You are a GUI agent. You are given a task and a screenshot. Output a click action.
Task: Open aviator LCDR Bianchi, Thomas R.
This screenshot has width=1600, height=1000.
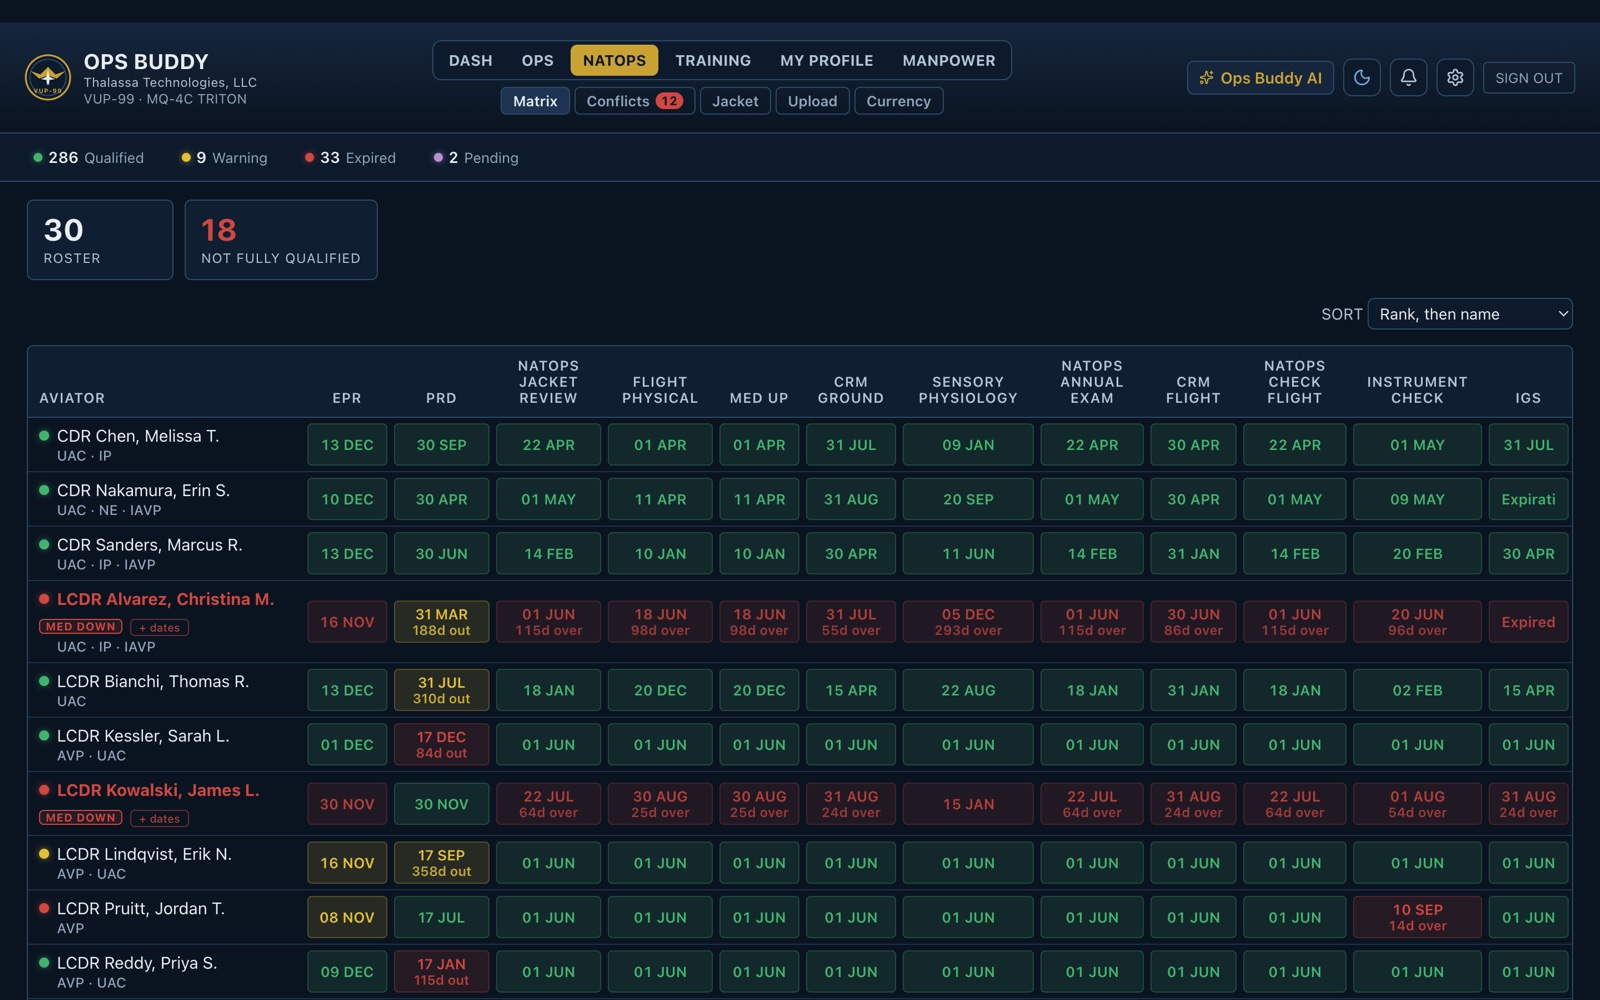(x=153, y=681)
